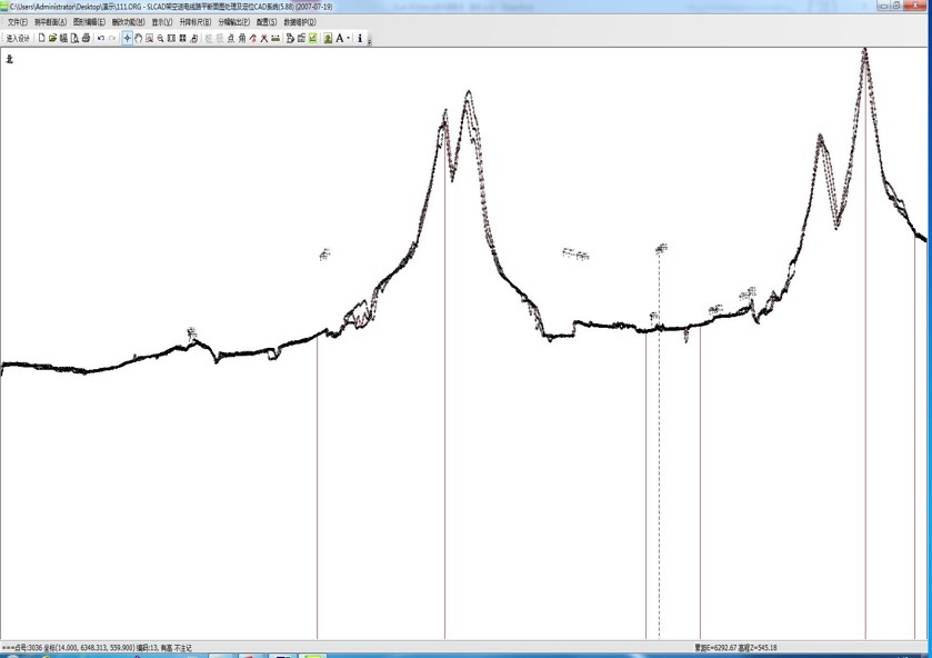Activate the hand pan tool

[x=138, y=38]
